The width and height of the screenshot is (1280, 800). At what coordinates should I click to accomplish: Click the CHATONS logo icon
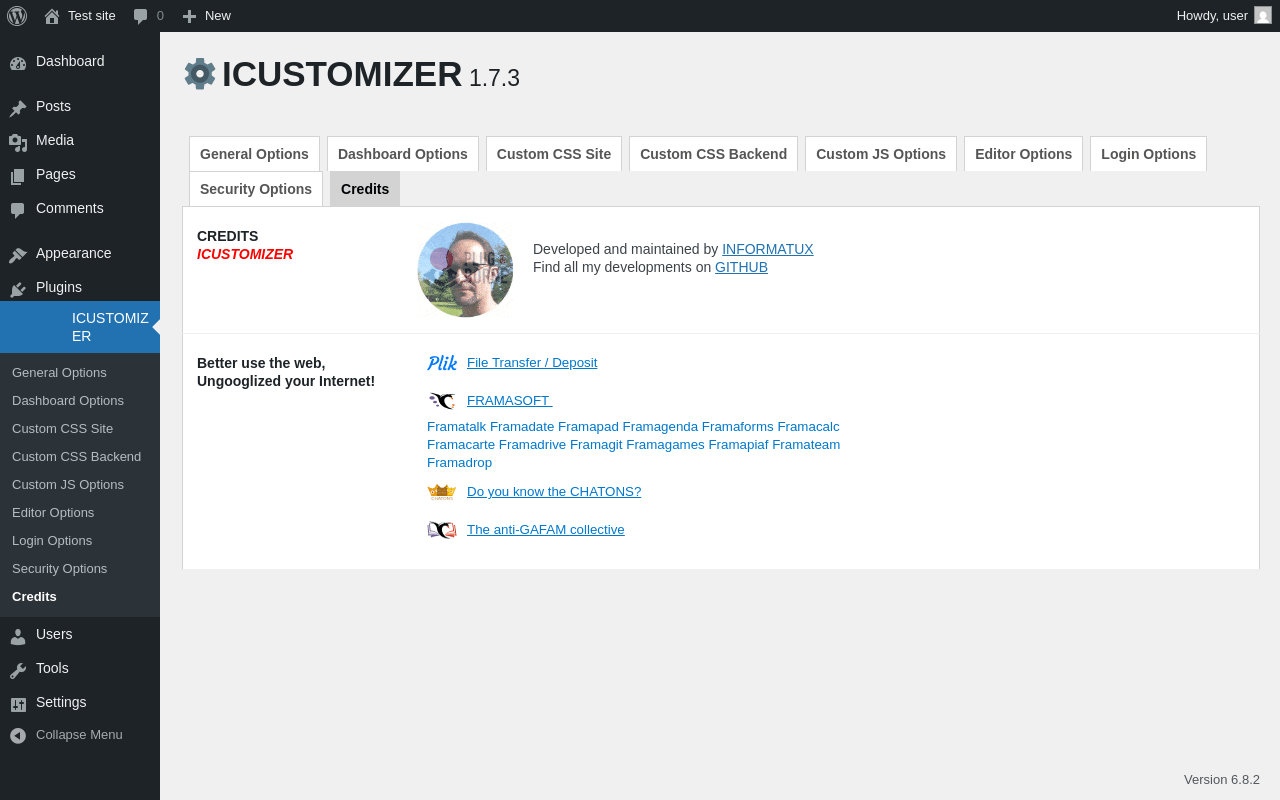point(442,492)
